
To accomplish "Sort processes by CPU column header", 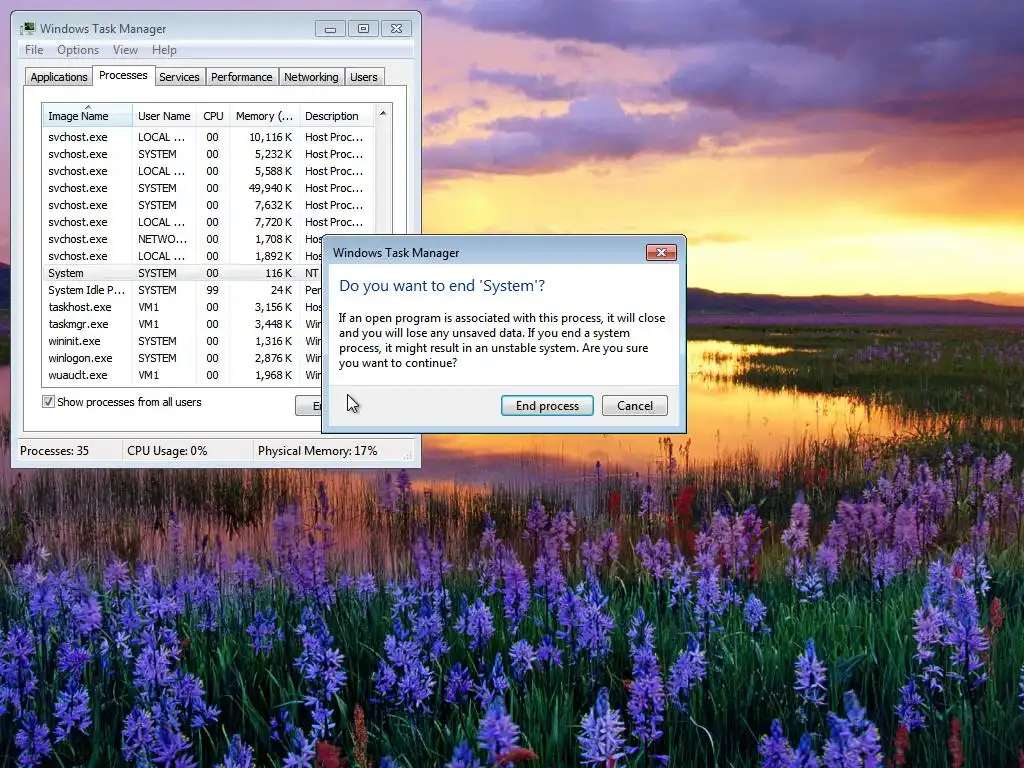I will (213, 116).
